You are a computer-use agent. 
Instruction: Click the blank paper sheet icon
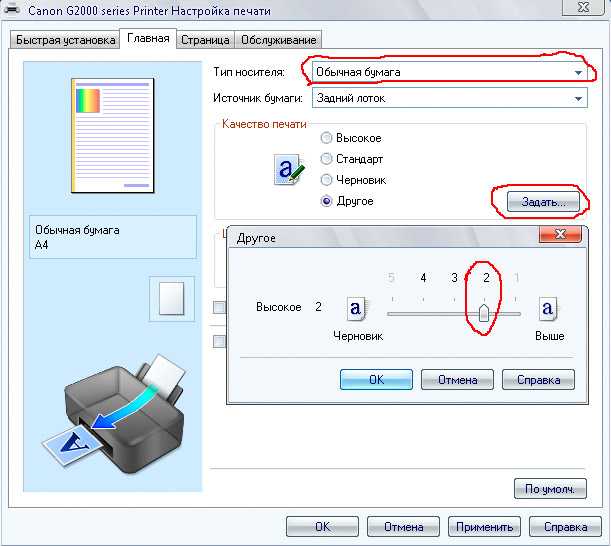click(x=171, y=299)
